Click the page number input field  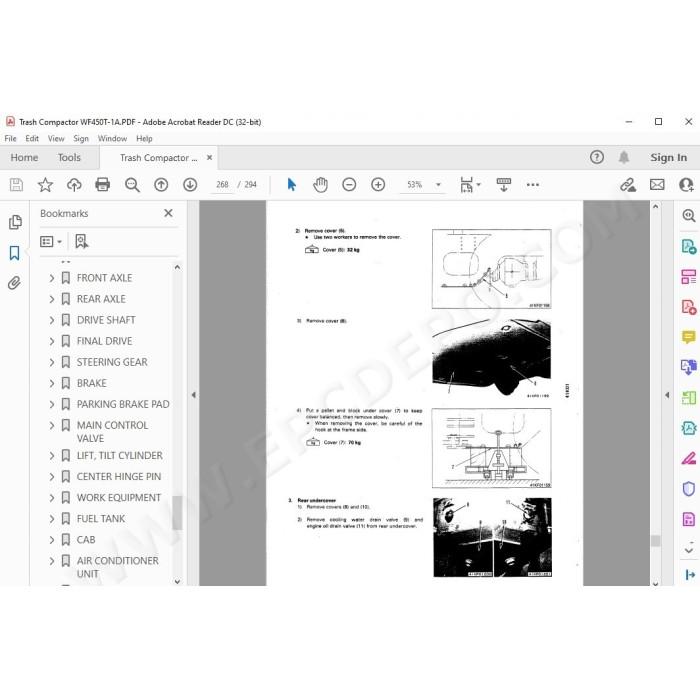tap(222, 184)
